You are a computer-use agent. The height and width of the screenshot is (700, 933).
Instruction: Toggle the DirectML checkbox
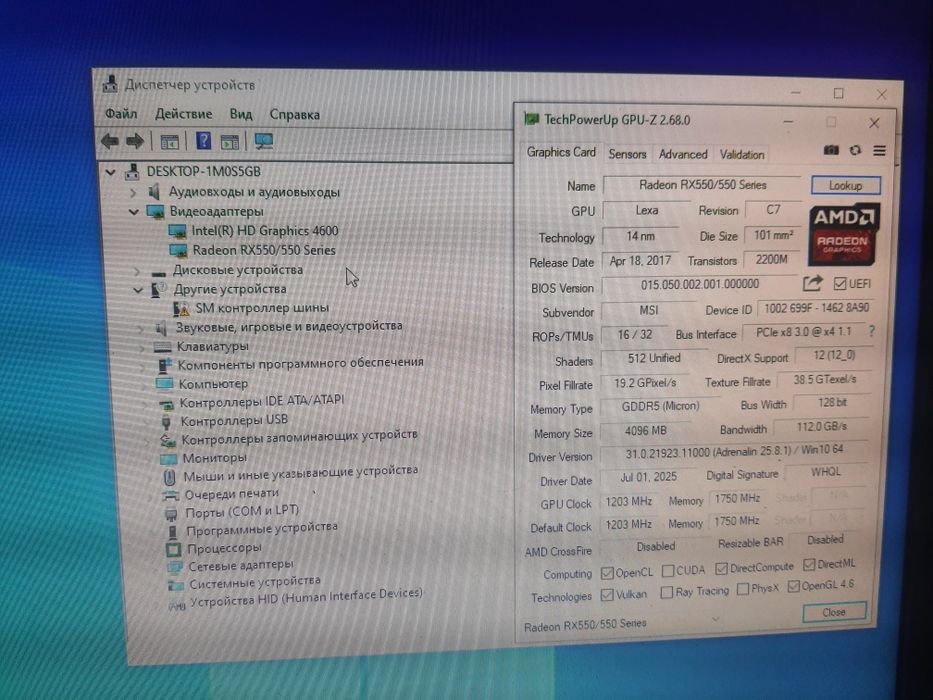tap(809, 564)
